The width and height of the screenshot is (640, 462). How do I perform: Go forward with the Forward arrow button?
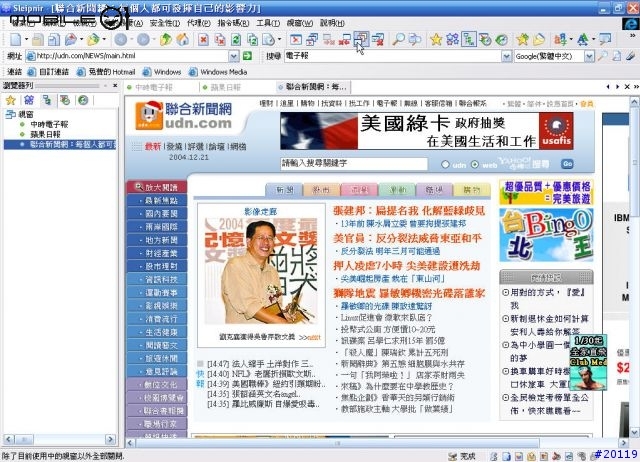[143, 40]
